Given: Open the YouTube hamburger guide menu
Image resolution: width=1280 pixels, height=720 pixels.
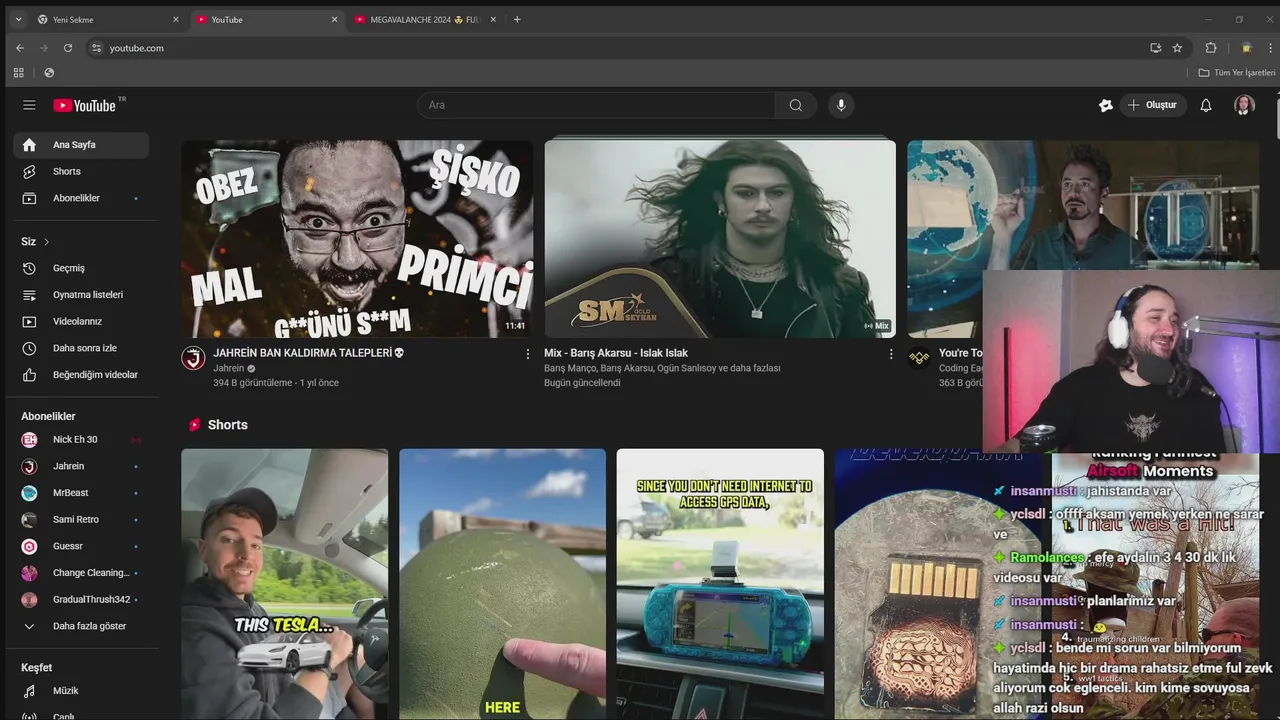Looking at the screenshot, I should [29, 105].
